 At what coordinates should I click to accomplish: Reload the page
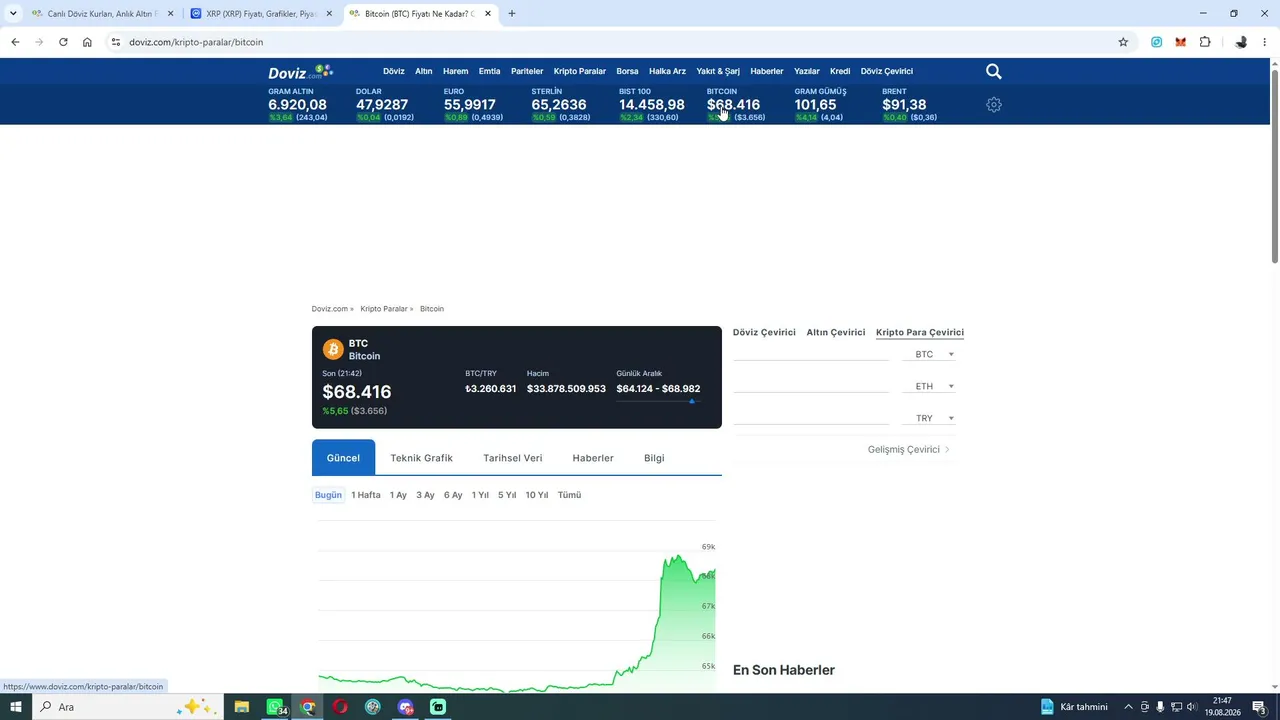point(63,42)
